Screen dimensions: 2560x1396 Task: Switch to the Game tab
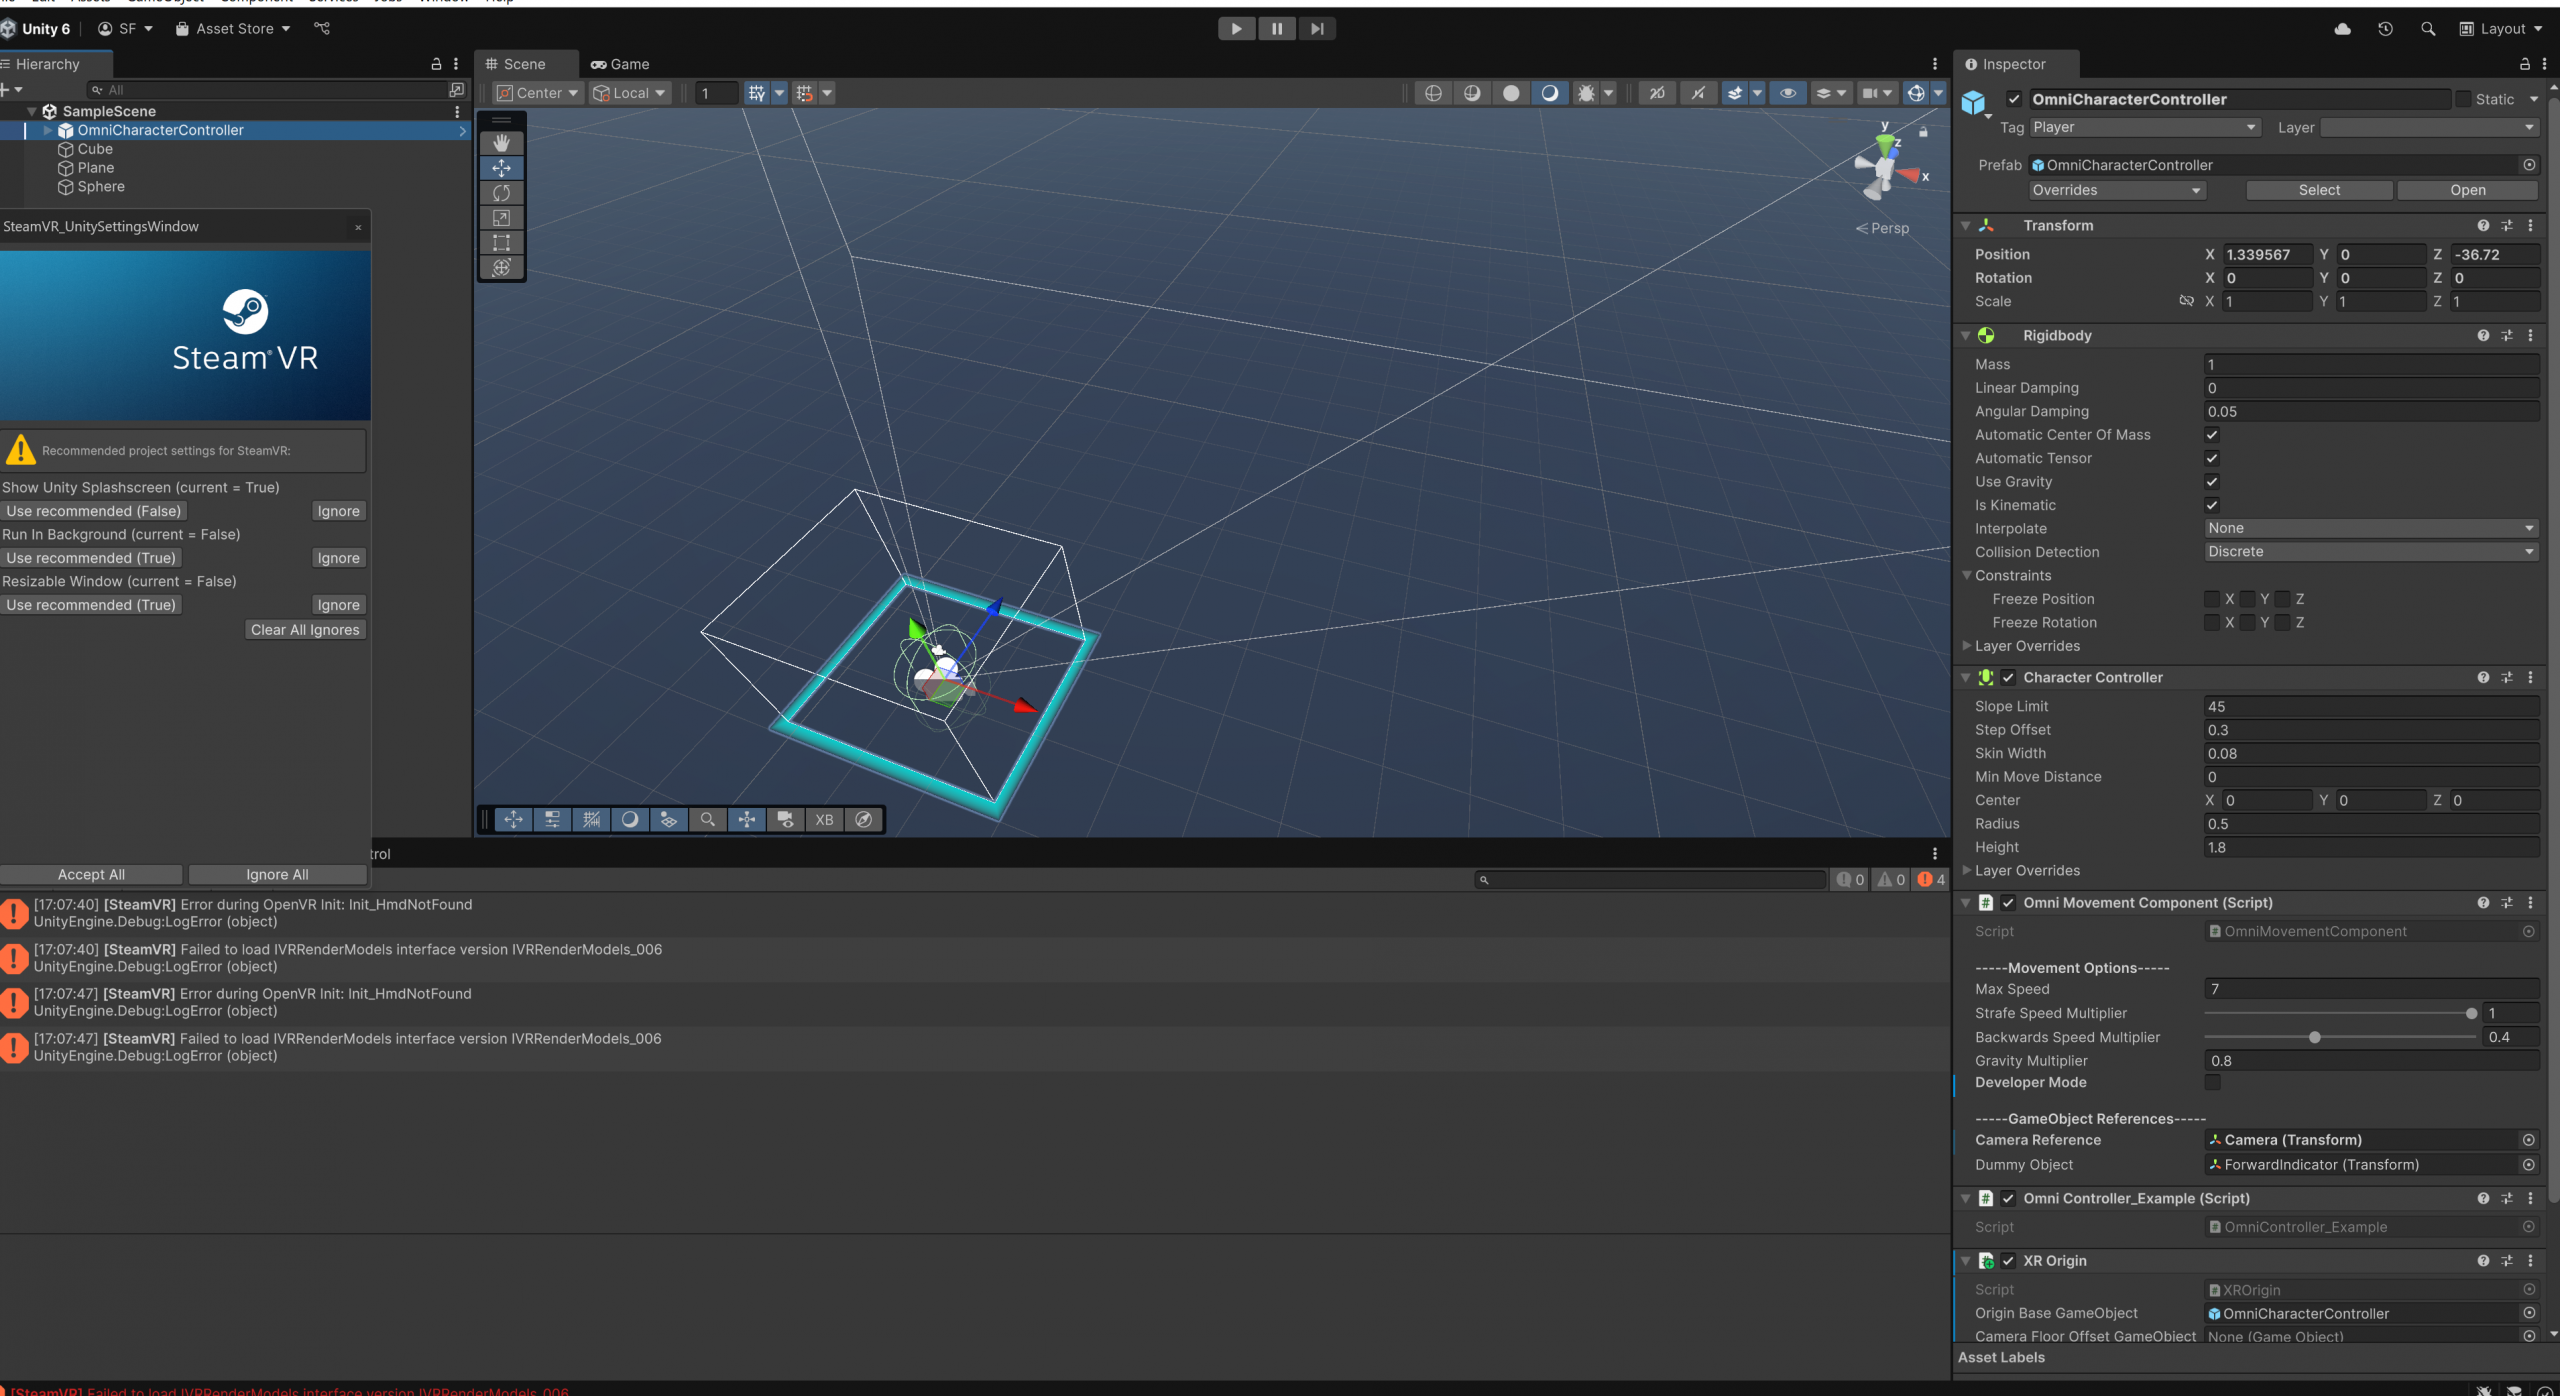620,64
